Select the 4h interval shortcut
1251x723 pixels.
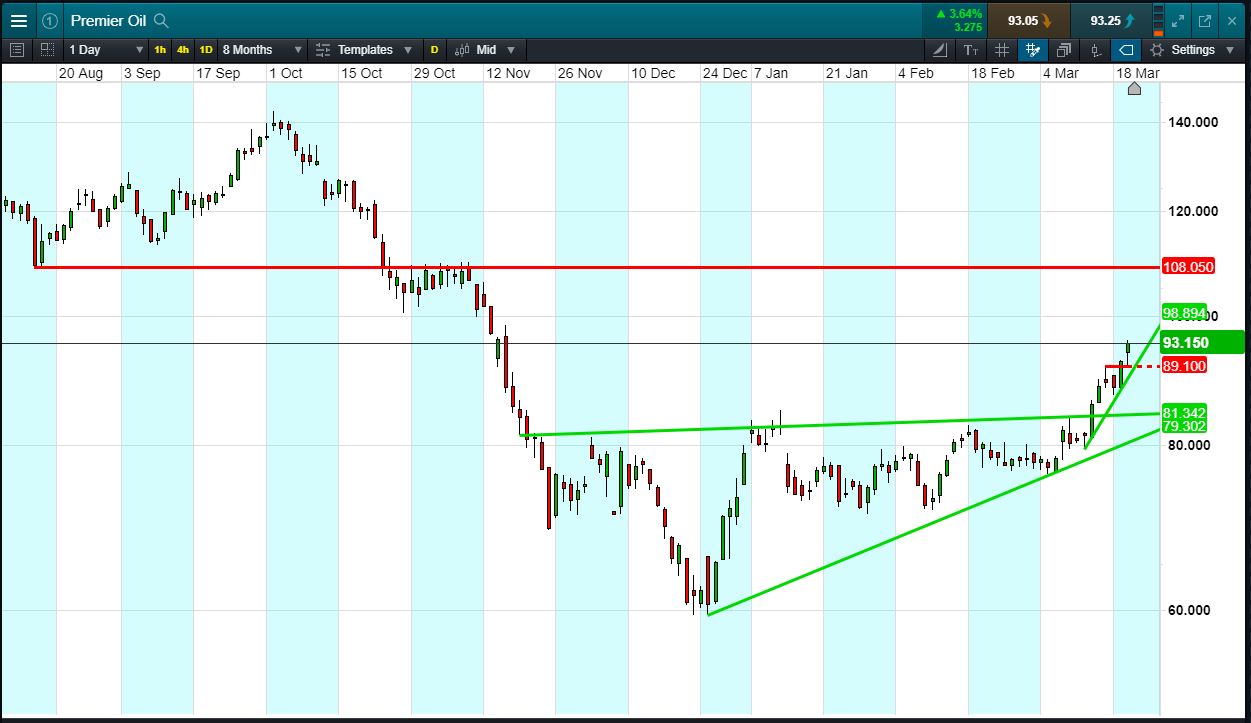pyautogui.click(x=183, y=49)
